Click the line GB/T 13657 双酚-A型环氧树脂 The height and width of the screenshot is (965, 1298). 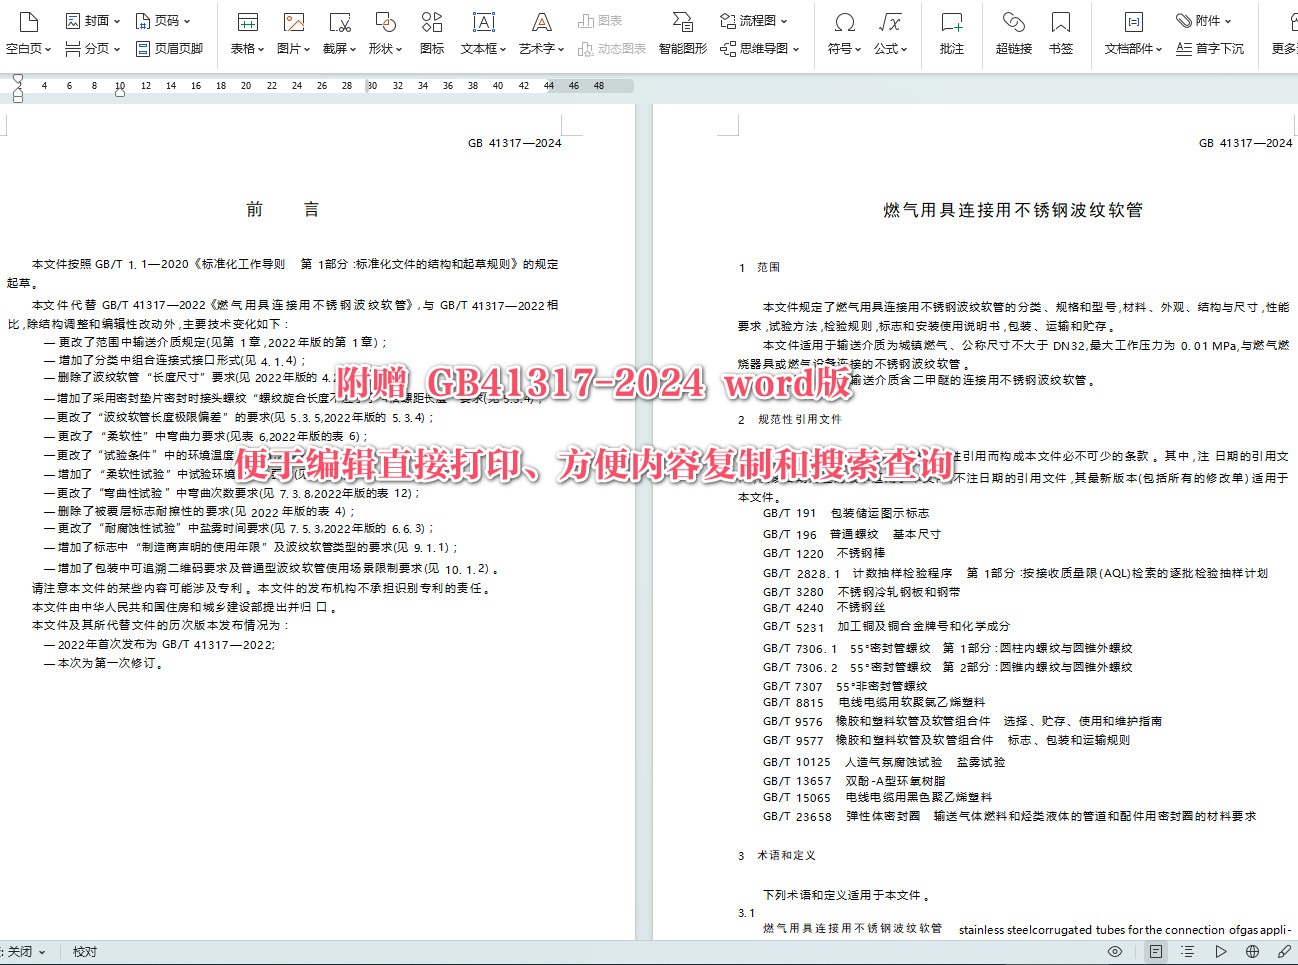pyautogui.click(x=853, y=781)
